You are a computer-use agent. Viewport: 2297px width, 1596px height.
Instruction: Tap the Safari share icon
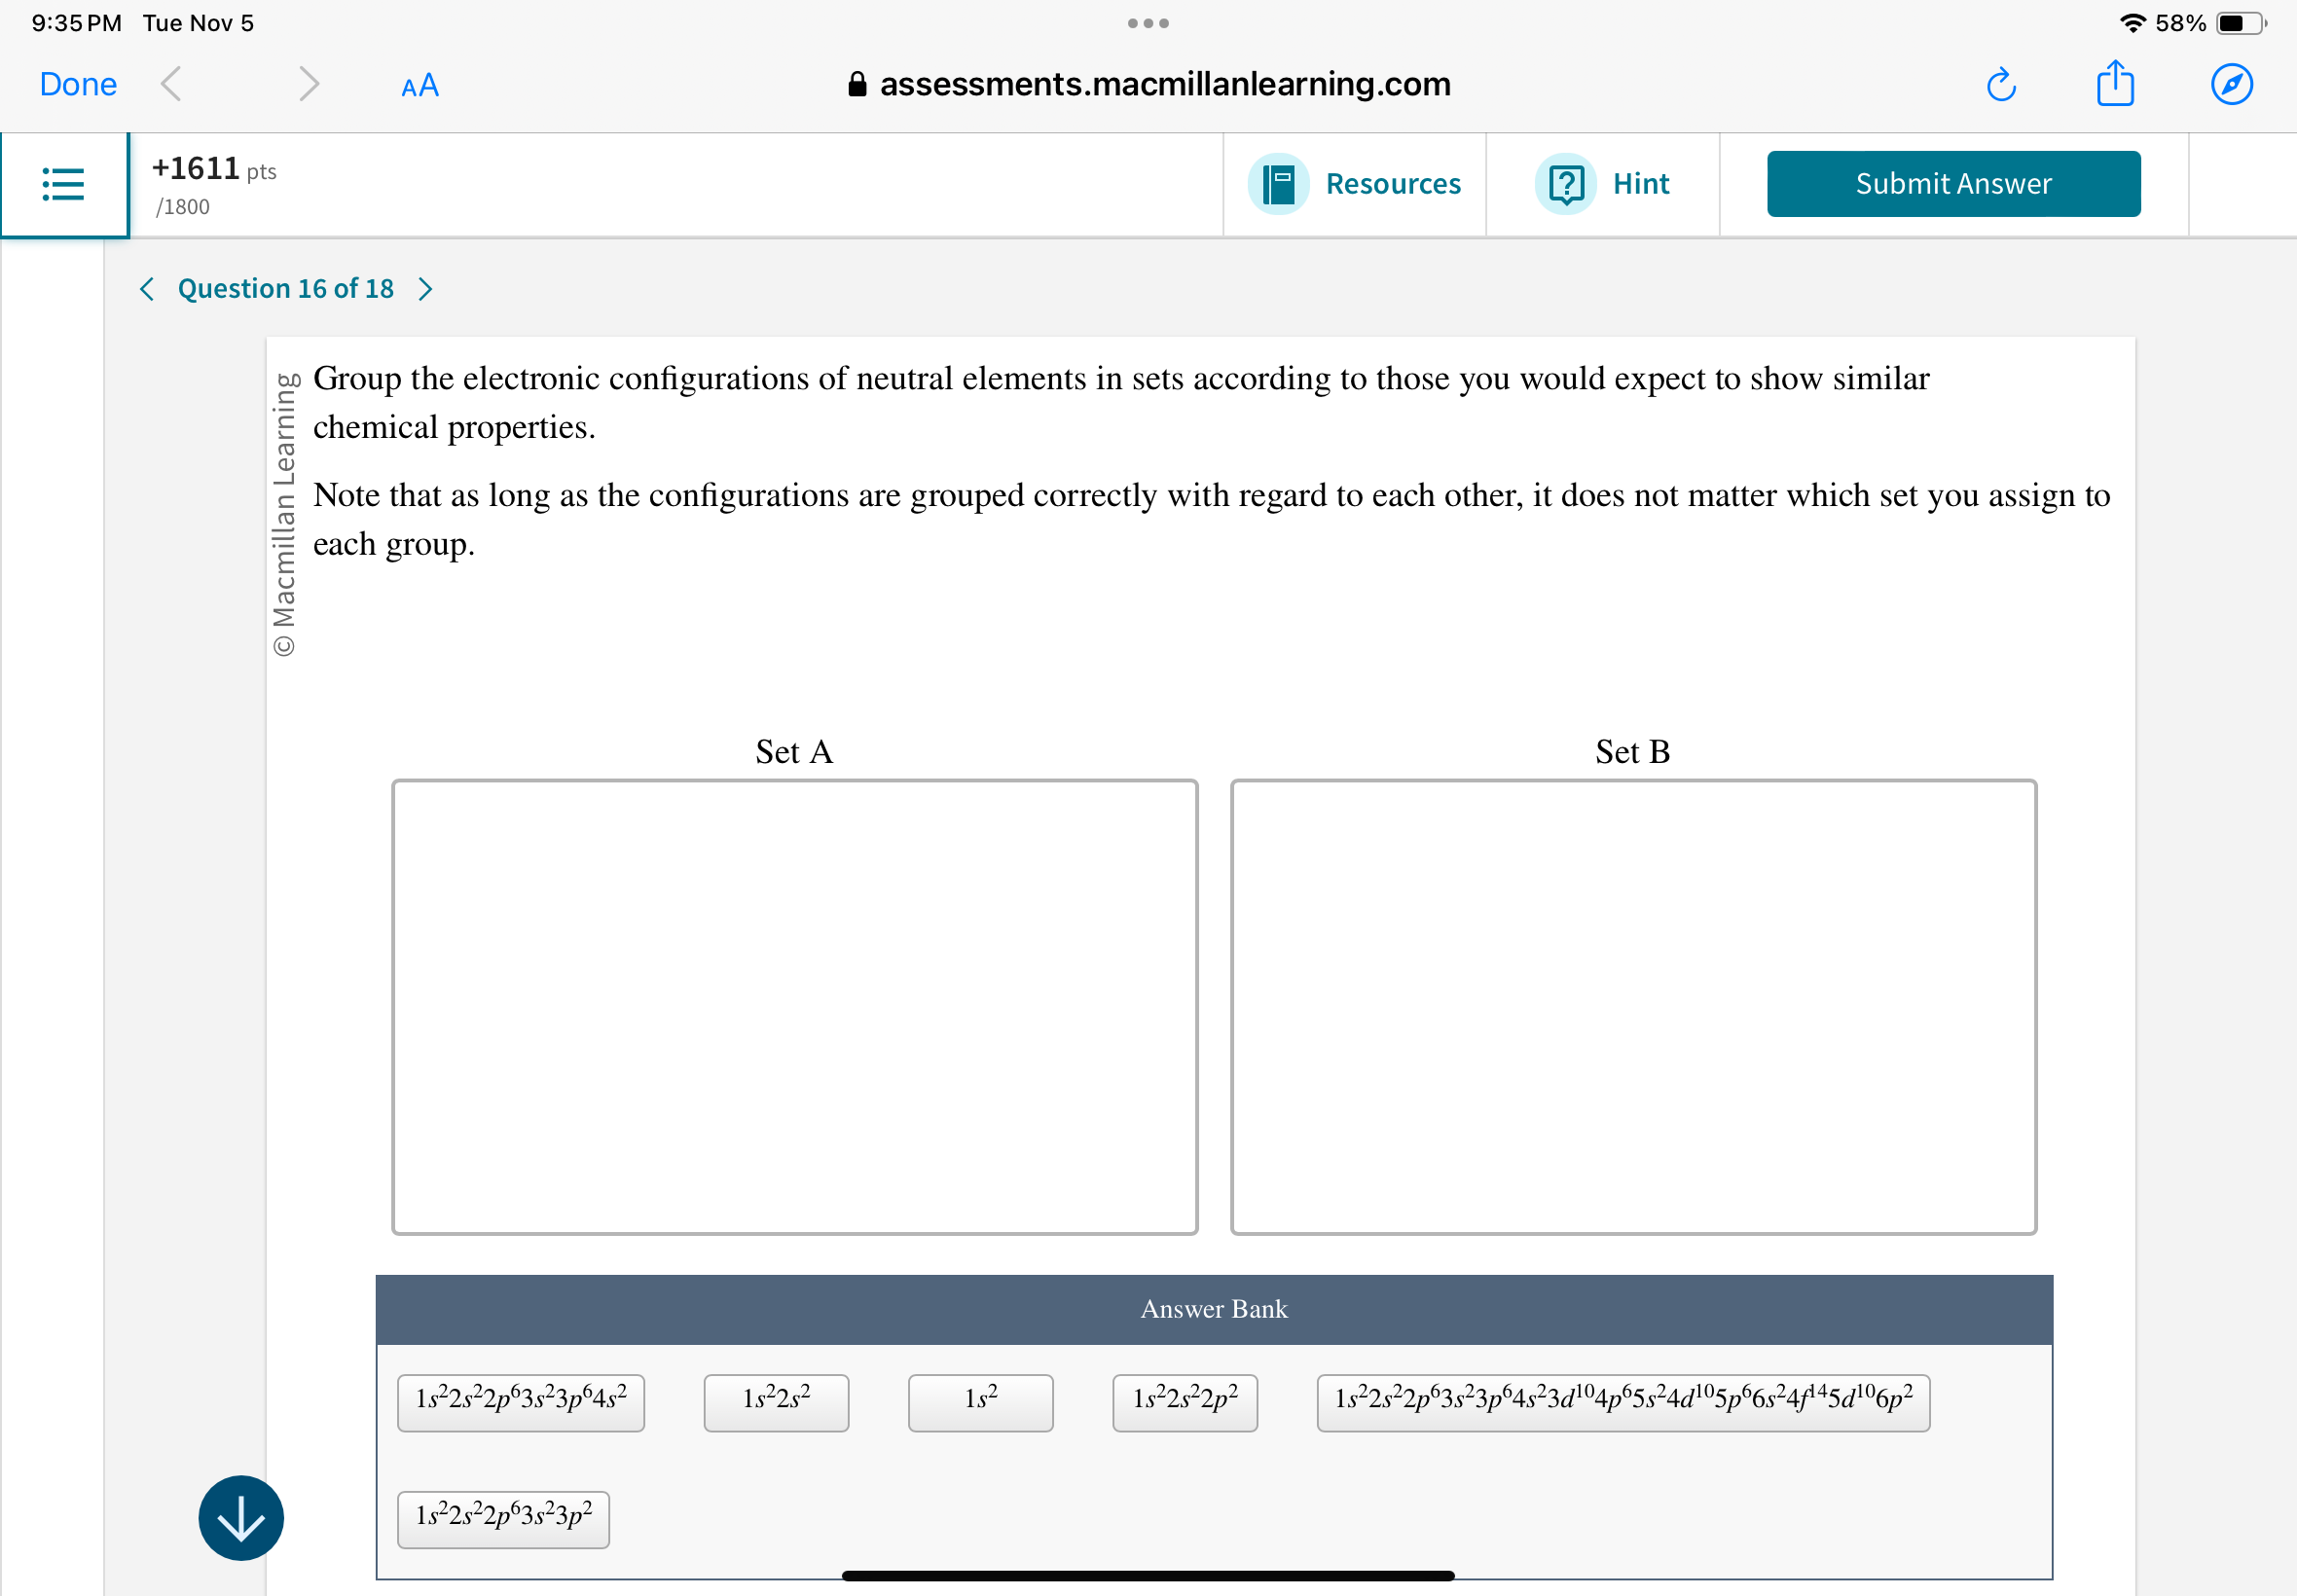click(2115, 84)
